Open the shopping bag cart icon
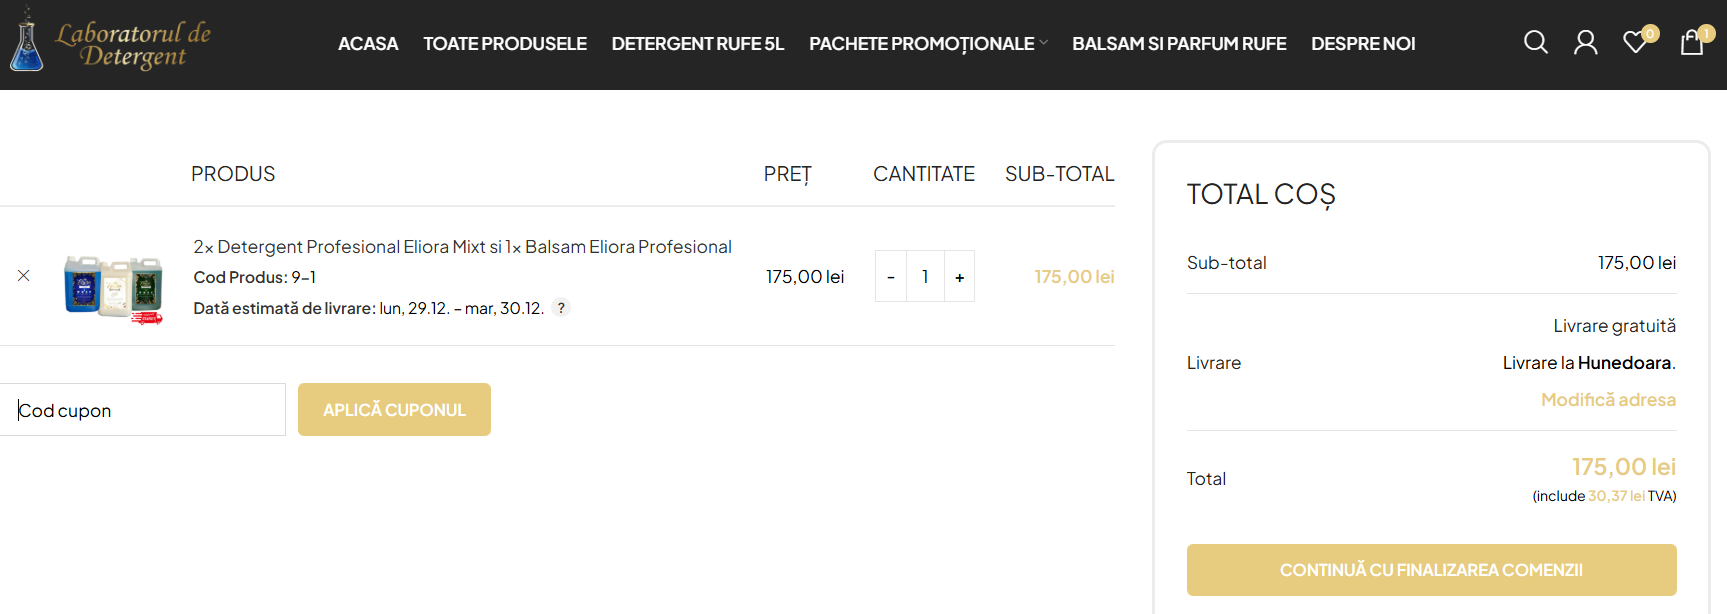Screen dimensions: 1727x614 [x=1692, y=42]
